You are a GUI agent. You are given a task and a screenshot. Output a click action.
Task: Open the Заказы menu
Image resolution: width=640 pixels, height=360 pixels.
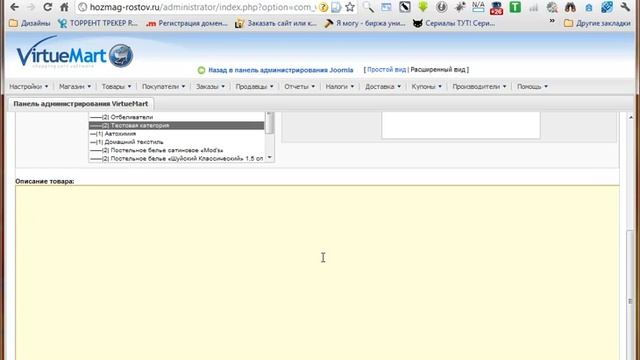point(210,87)
